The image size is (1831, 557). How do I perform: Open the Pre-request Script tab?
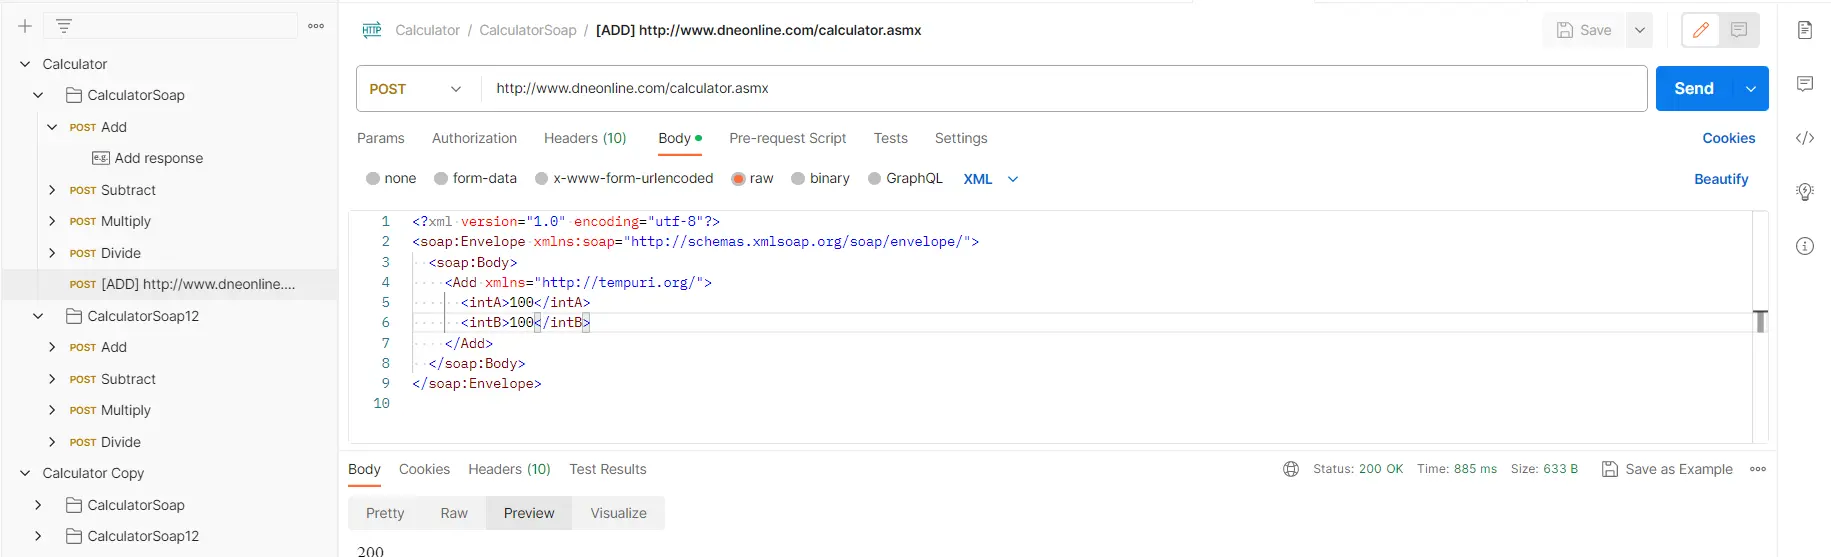pos(788,138)
